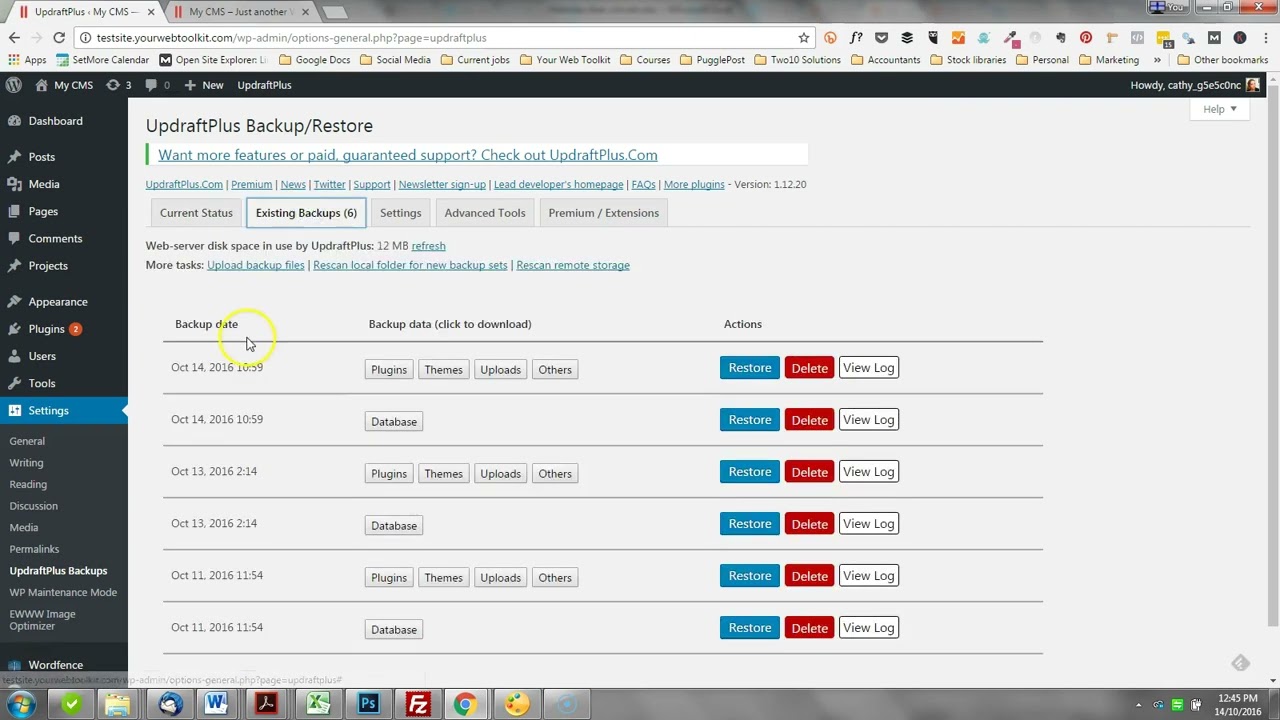The height and width of the screenshot is (720, 1280).
Task: Click Rescan local folder for new backup sets
Action: tap(410, 265)
